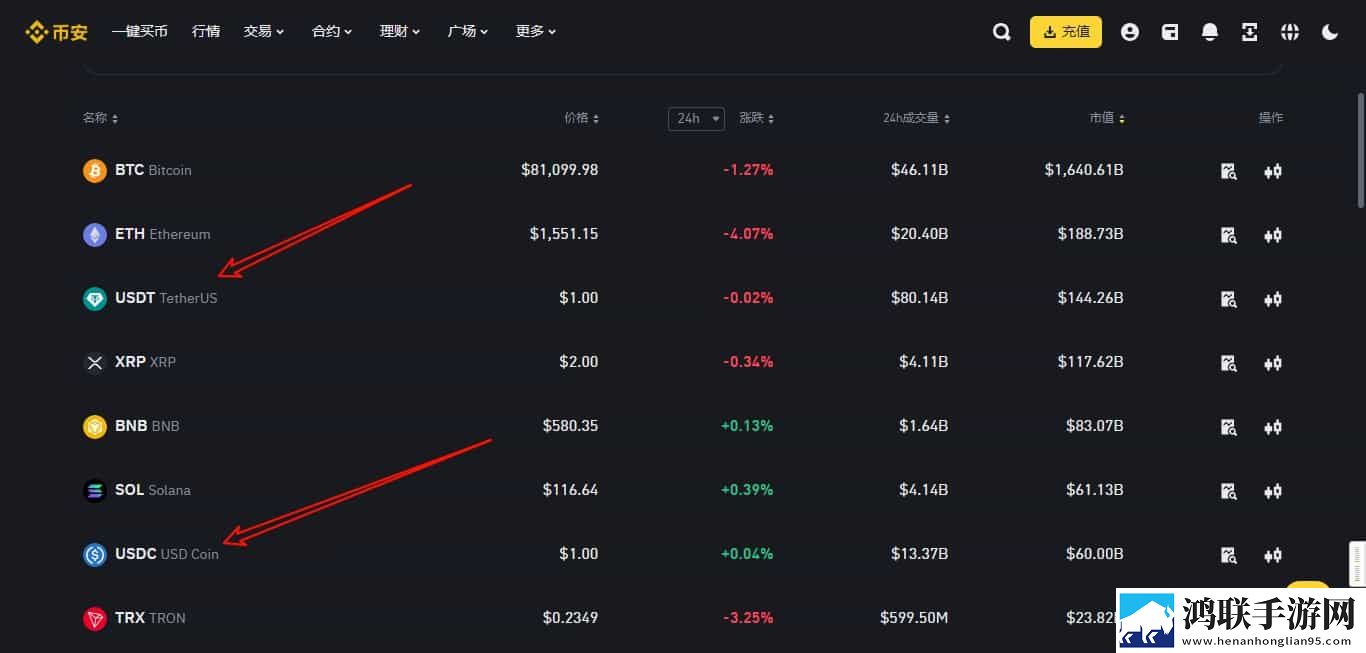
Task: Sort by 价格 column
Action: 582,118
